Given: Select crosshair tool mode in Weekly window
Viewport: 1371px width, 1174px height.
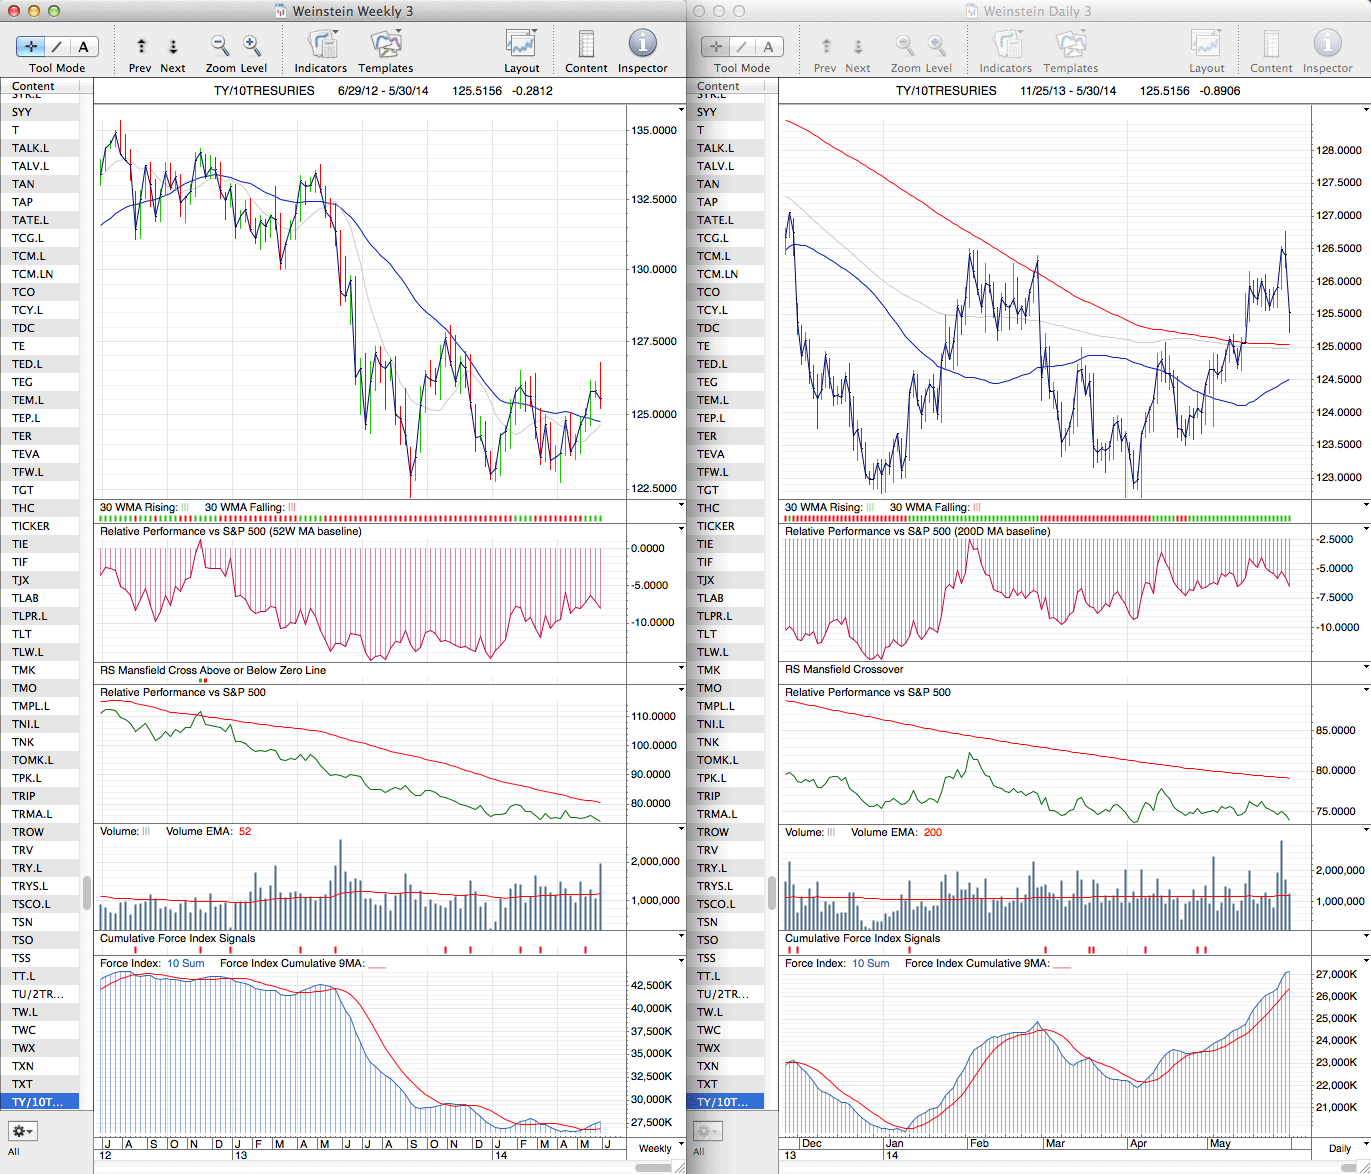Looking at the screenshot, I should click(x=31, y=46).
